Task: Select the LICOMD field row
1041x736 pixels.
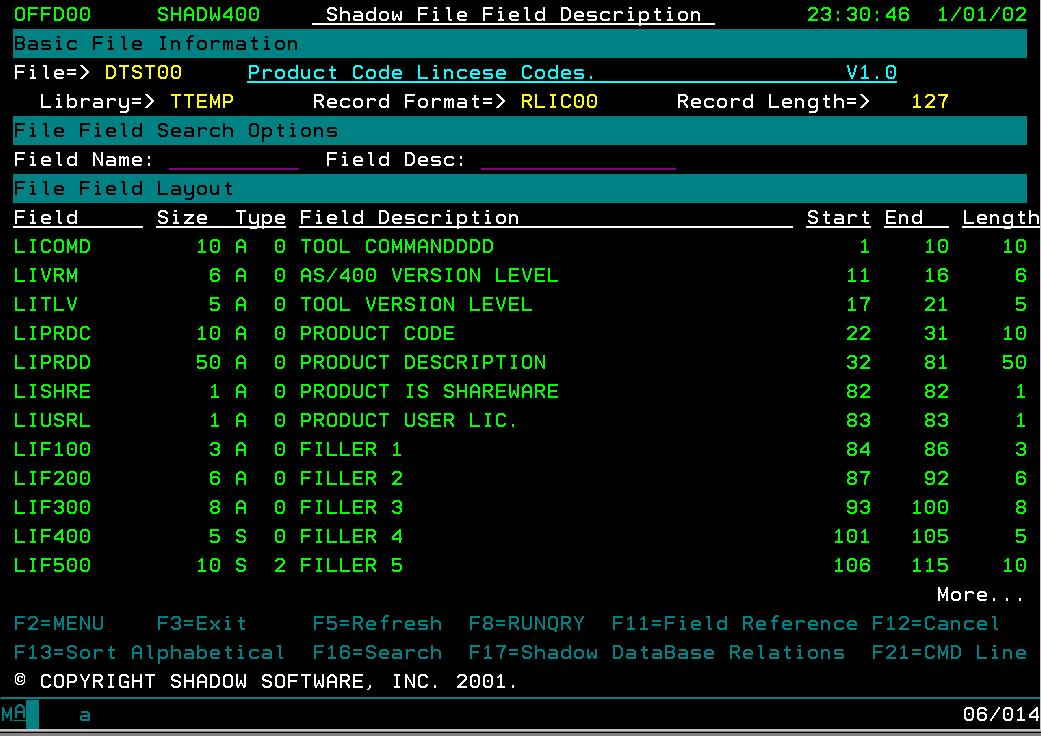Action: point(520,247)
